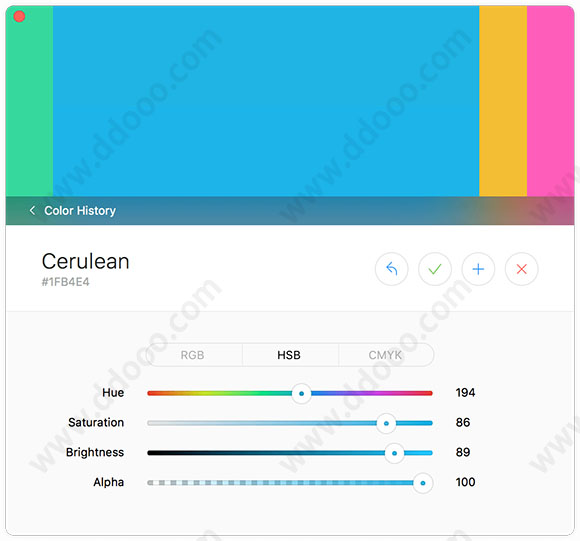Switch to the CMYK tab
This screenshot has width=580, height=541.
pos(385,355)
